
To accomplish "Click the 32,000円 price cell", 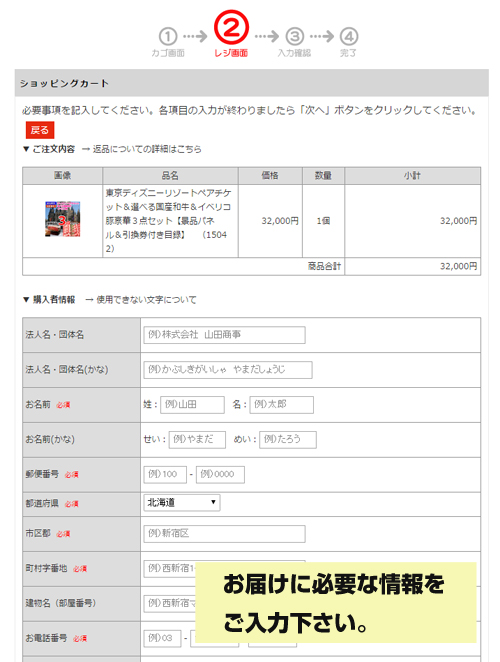I will pos(270,221).
